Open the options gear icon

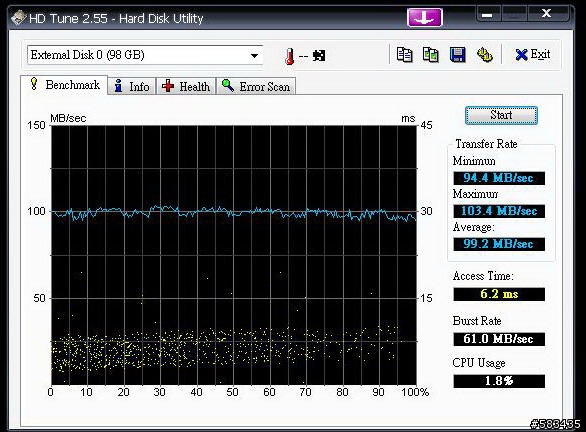click(x=485, y=55)
